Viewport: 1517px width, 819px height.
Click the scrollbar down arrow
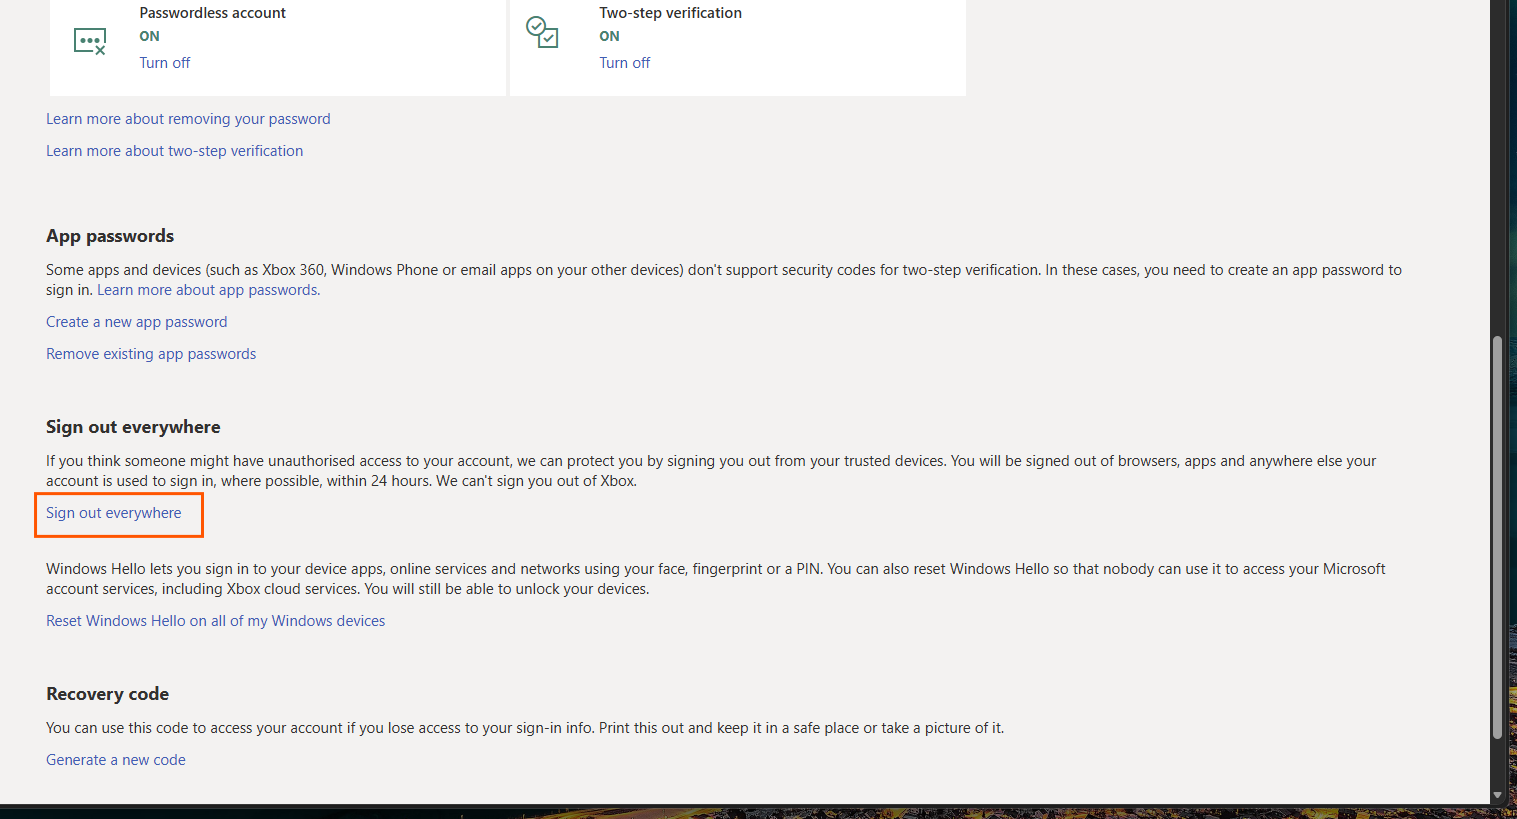click(1499, 794)
